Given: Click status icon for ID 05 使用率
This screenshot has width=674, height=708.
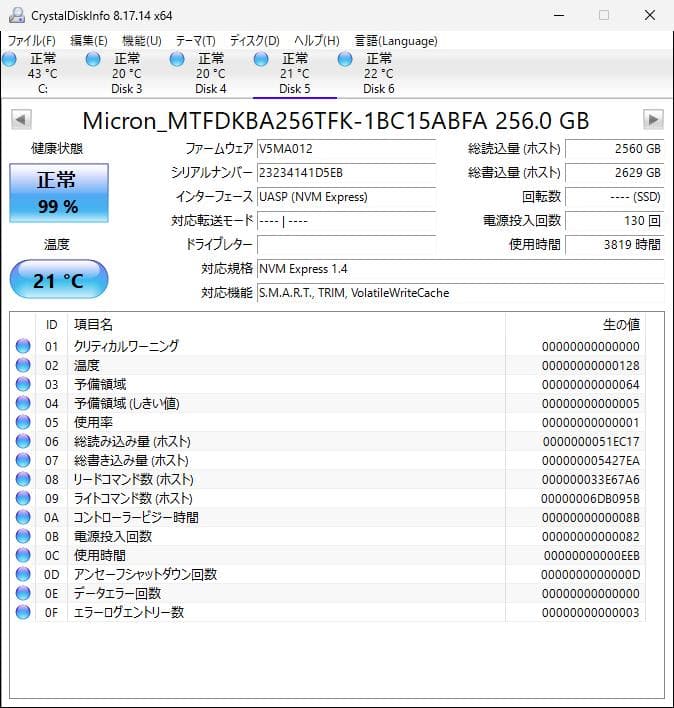Looking at the screenshot, I should click(23, 422).
